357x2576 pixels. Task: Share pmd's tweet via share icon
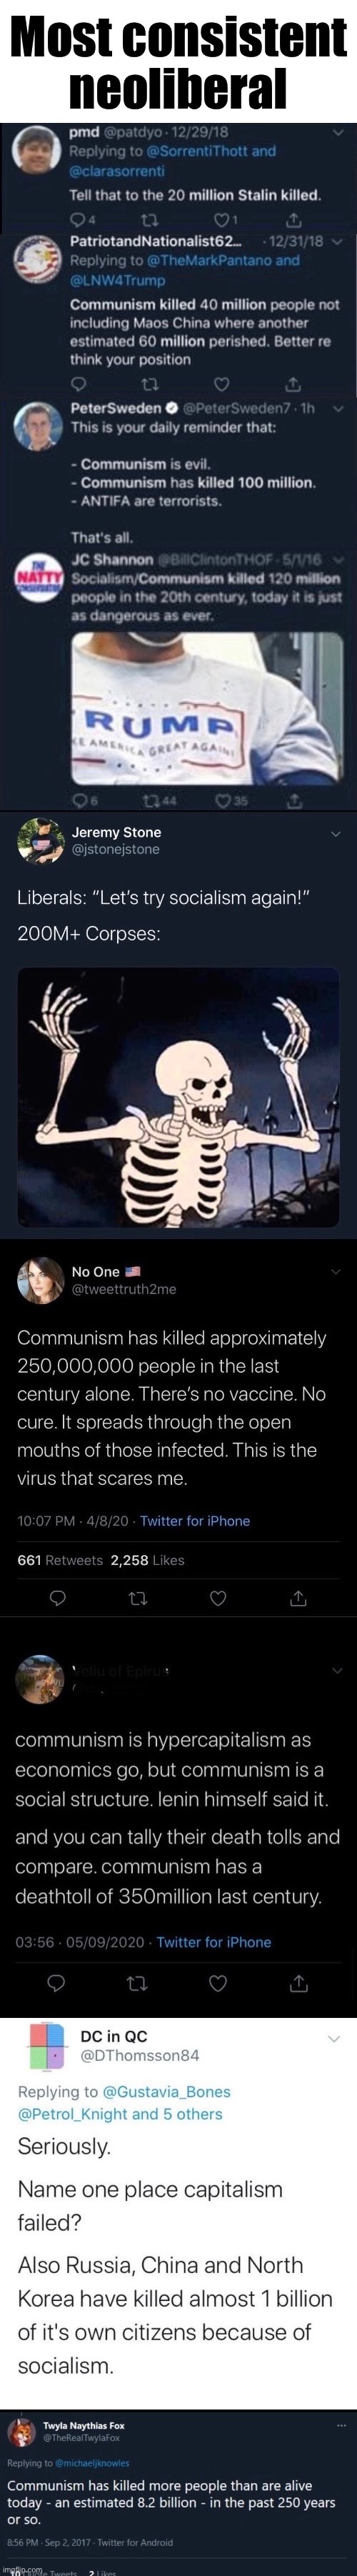(x=293, y=219)
